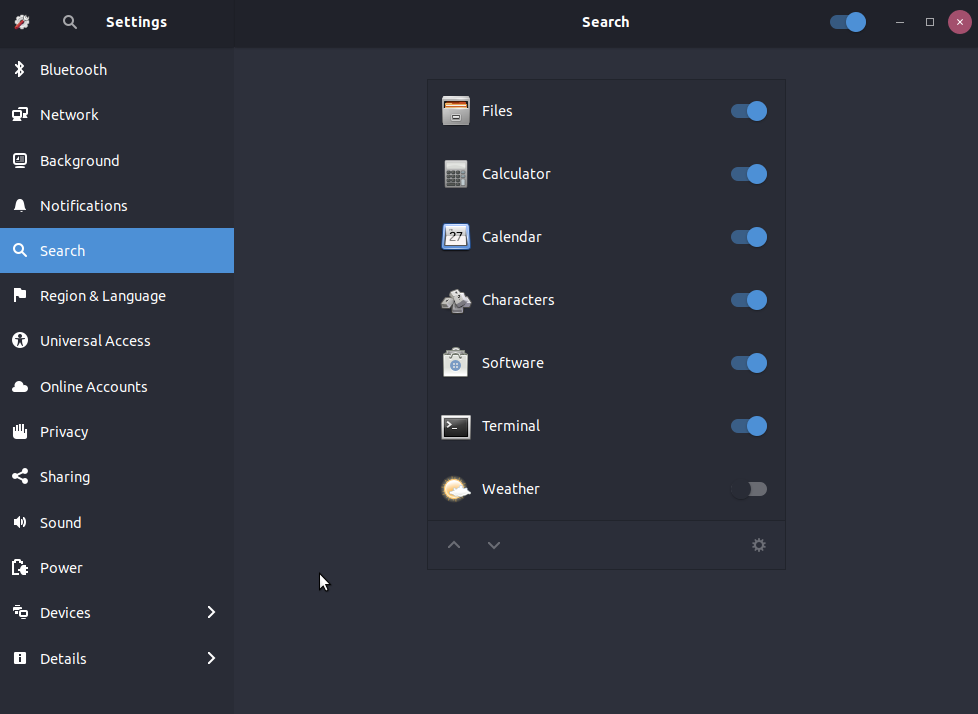Click the search magnifier icon in header
978x714 pixels.
[x=70, y=22]
